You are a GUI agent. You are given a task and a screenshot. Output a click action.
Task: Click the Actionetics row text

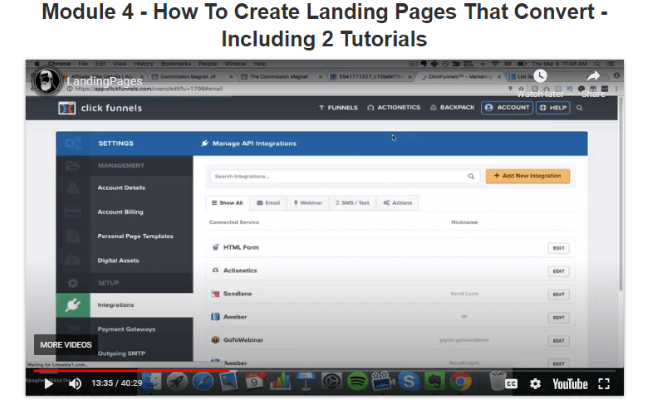[x=240, y=271]
